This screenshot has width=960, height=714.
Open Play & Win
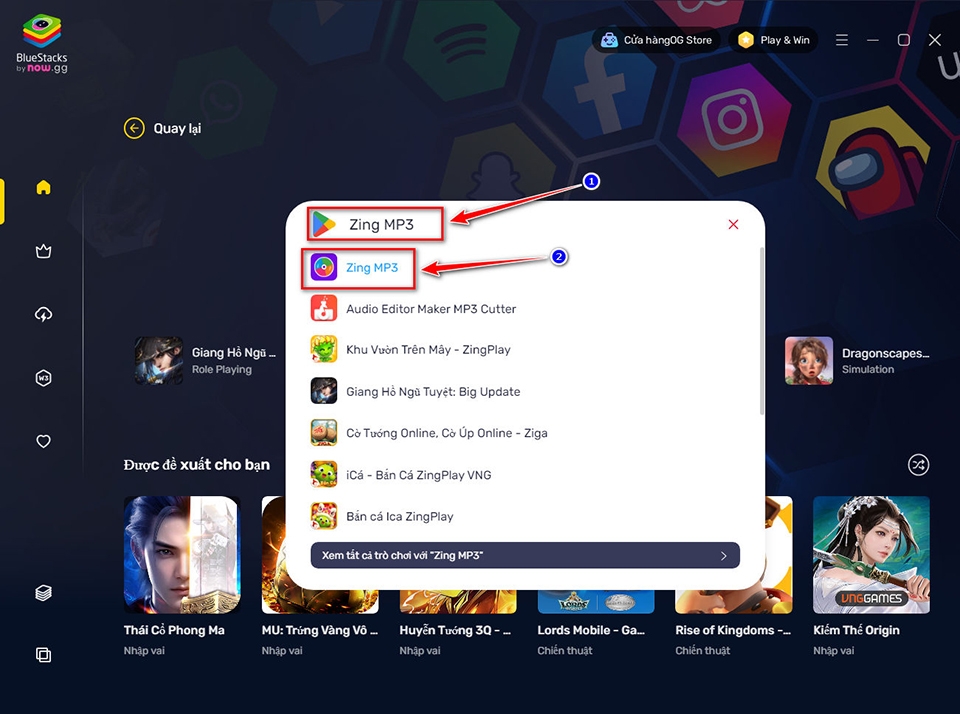click(774, 40)
